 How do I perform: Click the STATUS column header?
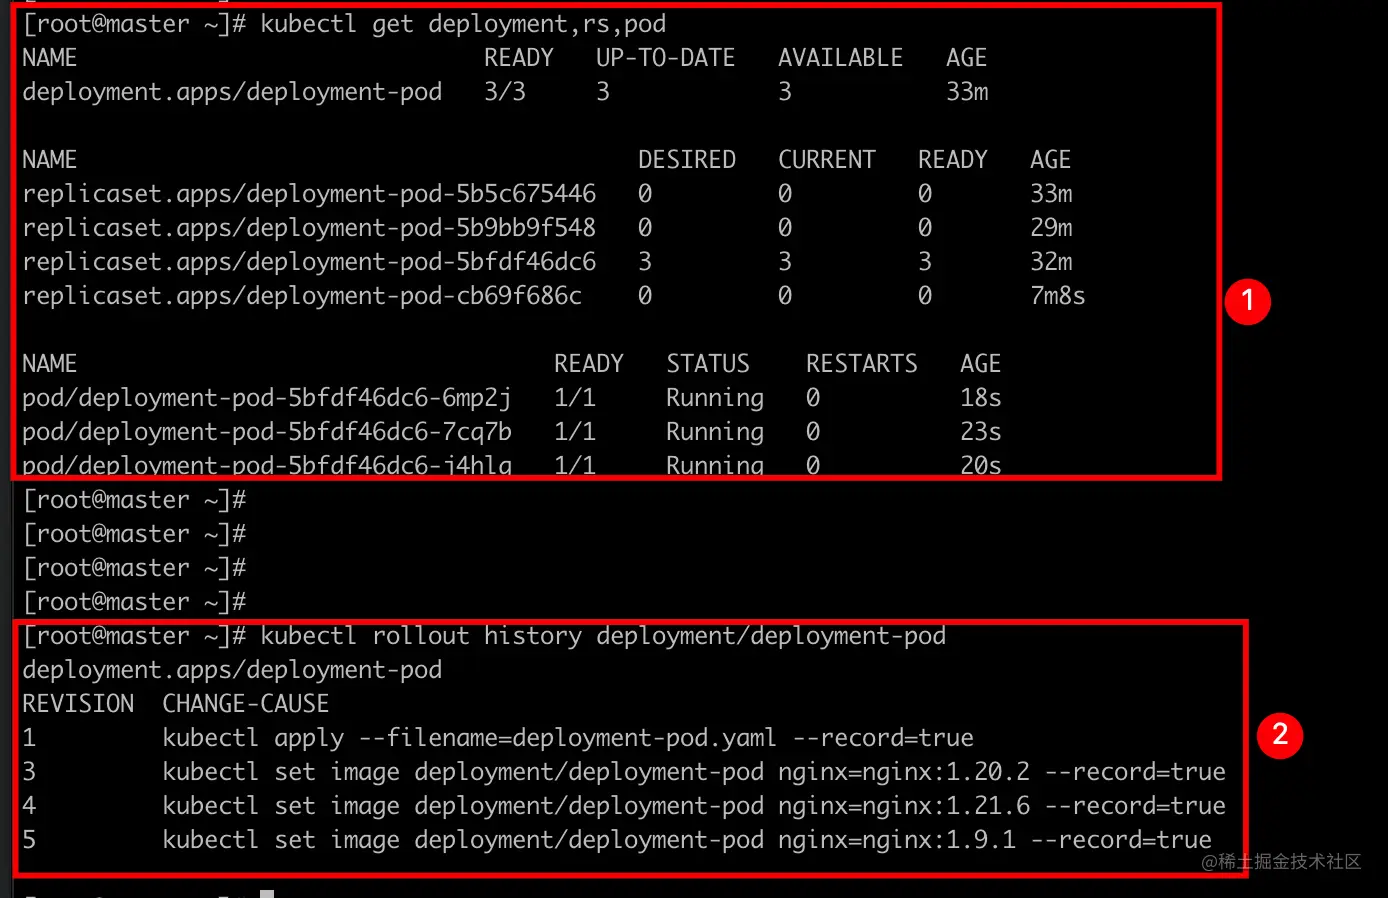(708, 364)
